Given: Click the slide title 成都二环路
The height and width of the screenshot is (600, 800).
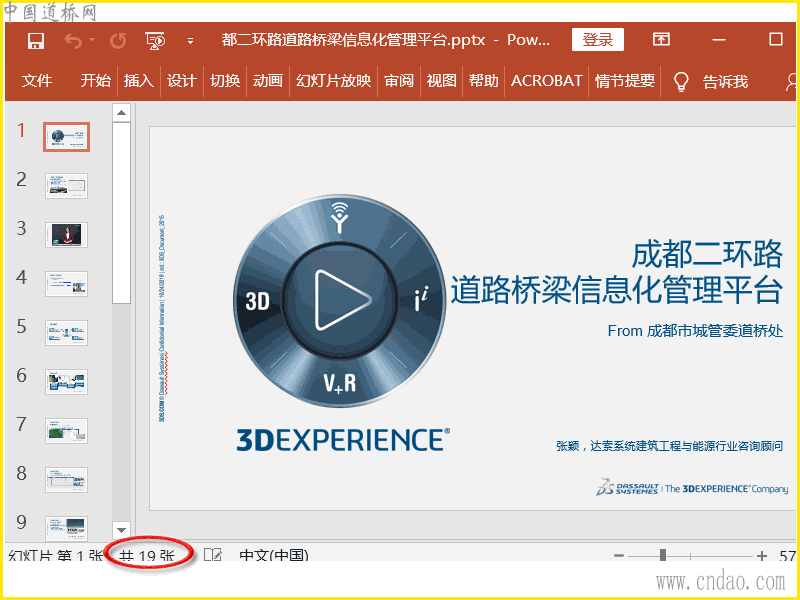Looking at the screenshot, I should point(707,254).
